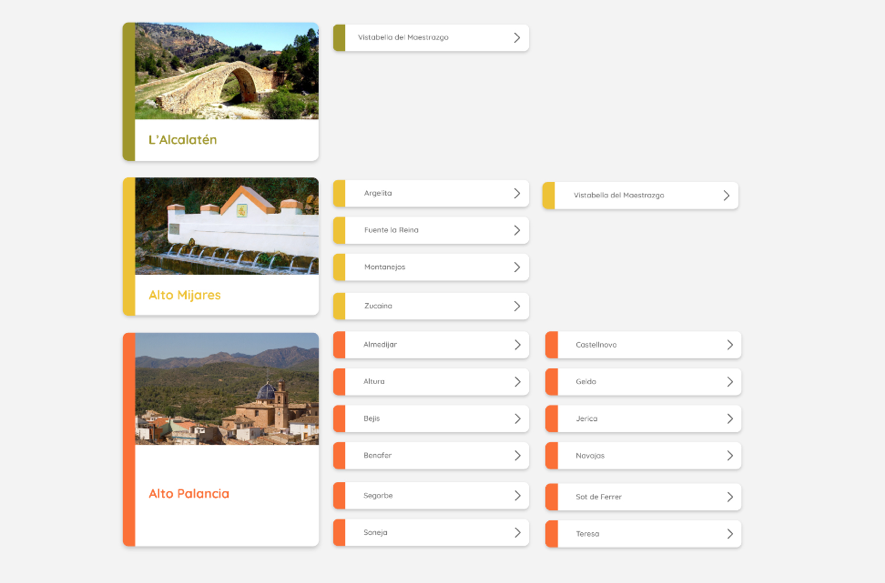885x583 pixels.
Task: Select the Navajas town button
Action: [643, 455]
